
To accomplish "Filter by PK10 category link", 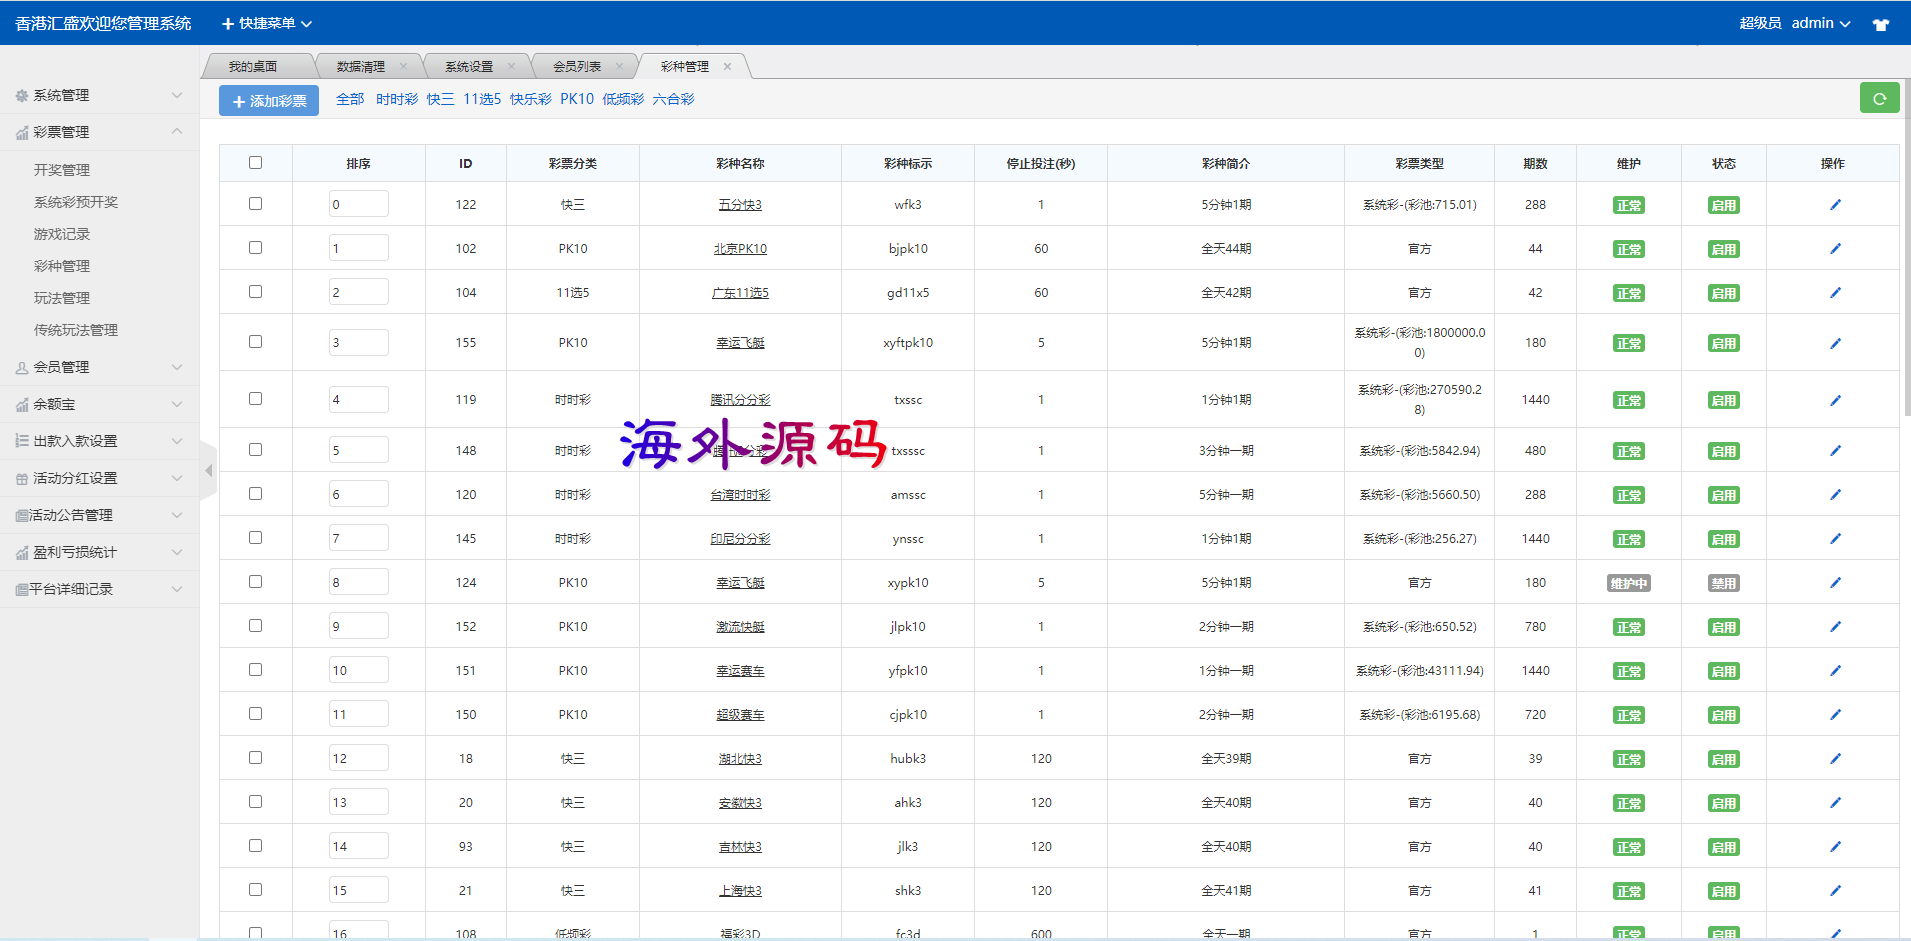I will (x=577, y=99).
